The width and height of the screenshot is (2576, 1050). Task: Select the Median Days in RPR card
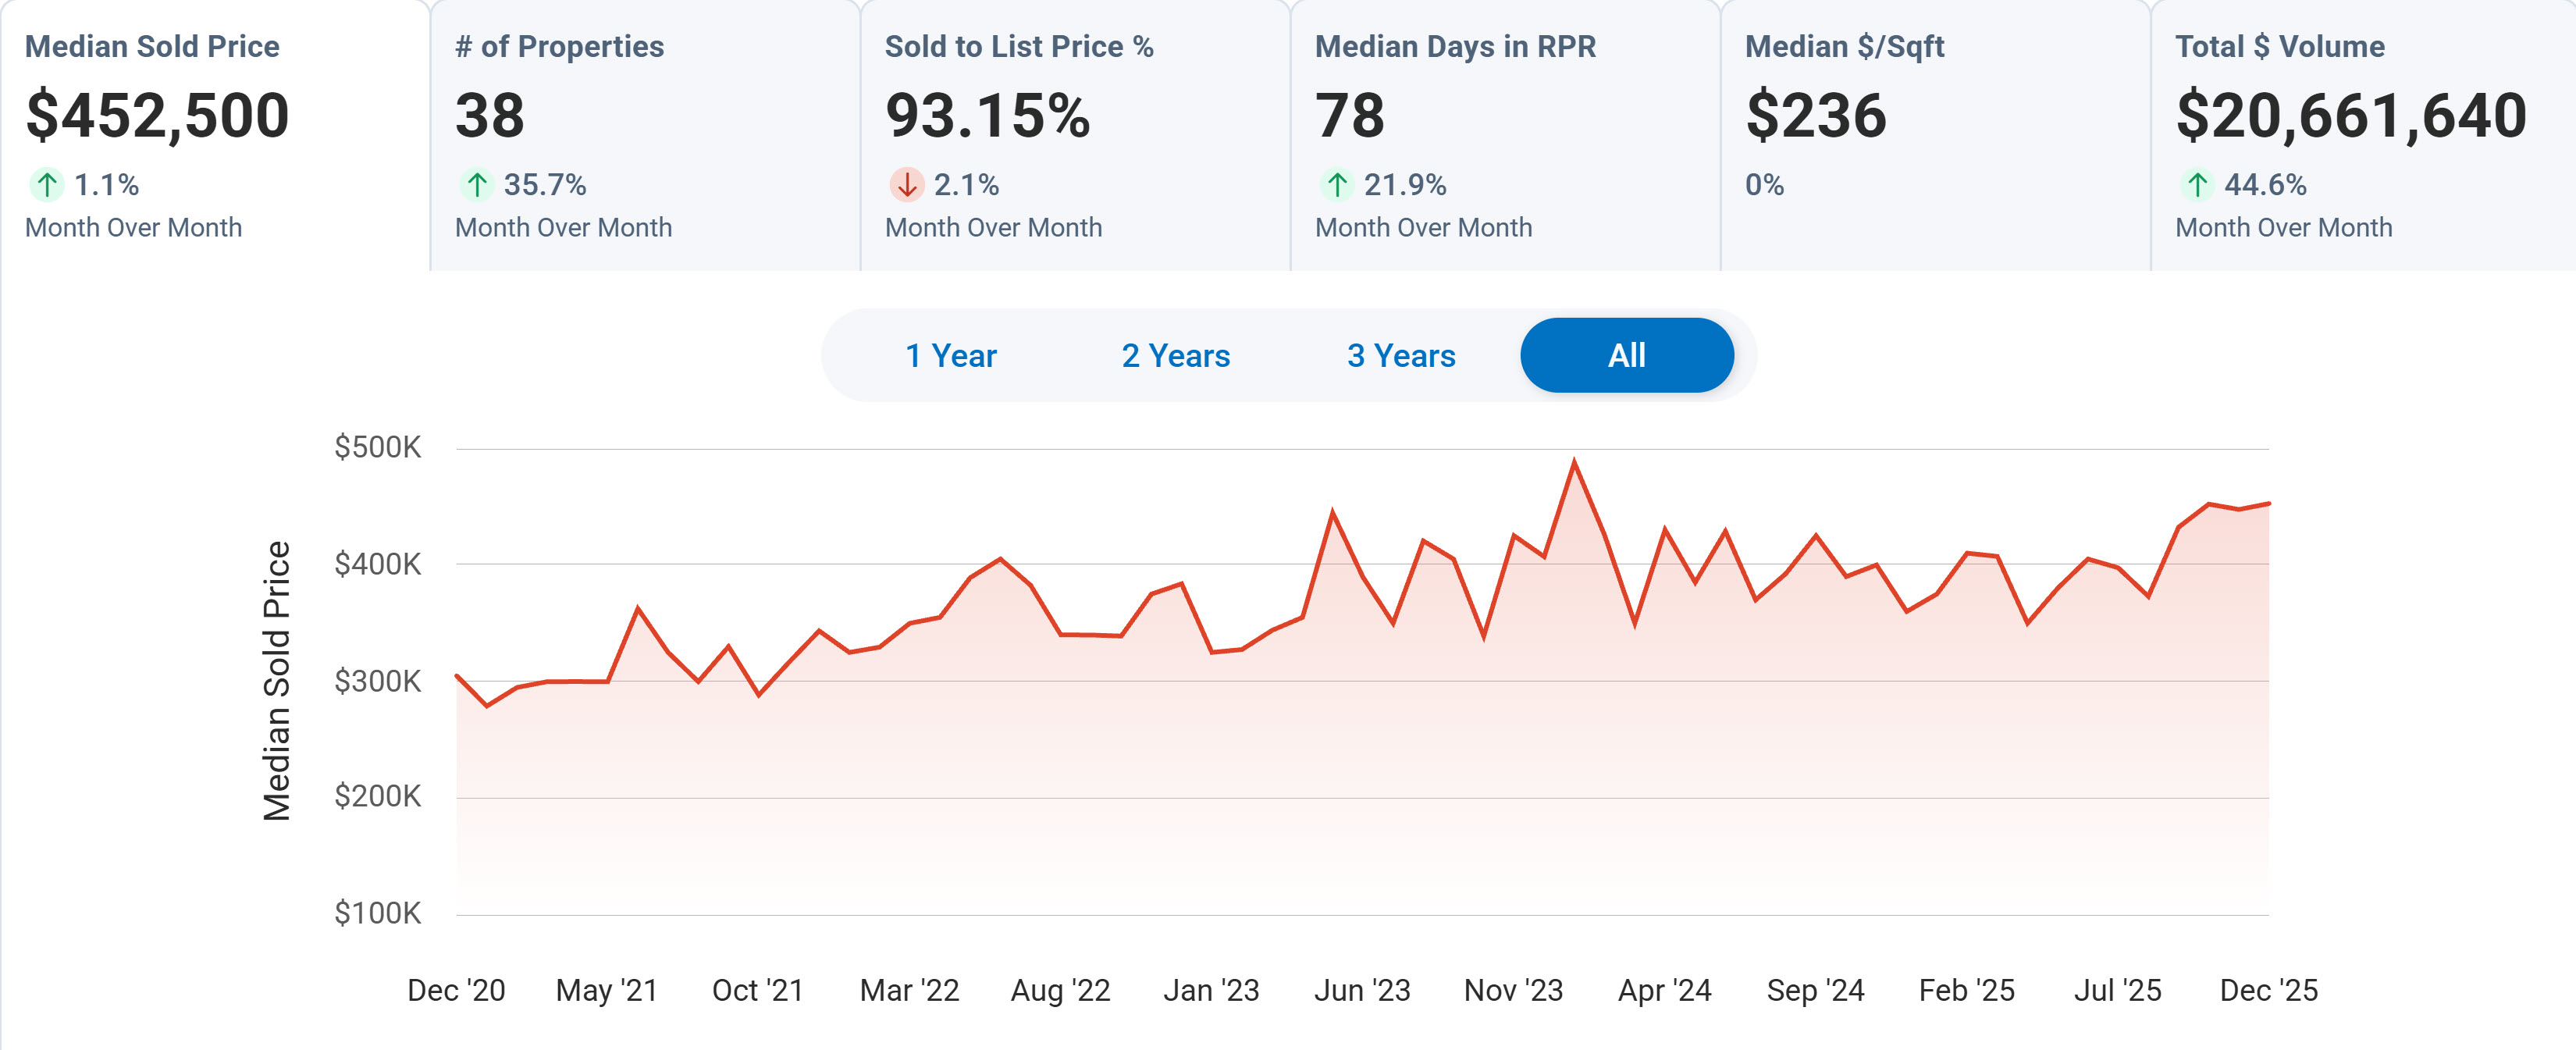(x=1504, y=135)
